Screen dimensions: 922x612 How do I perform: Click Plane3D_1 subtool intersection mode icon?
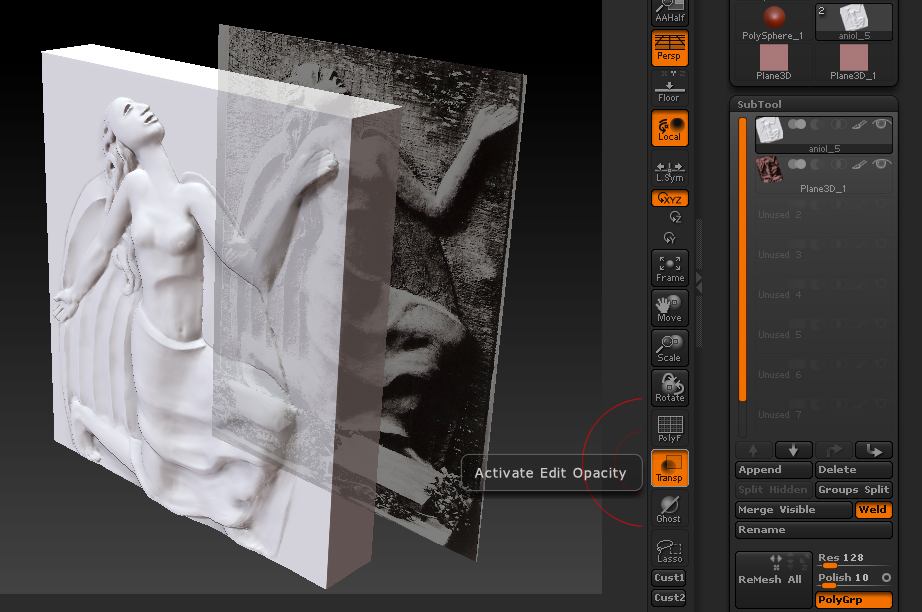pyautogui.click(x=839, y=164)
